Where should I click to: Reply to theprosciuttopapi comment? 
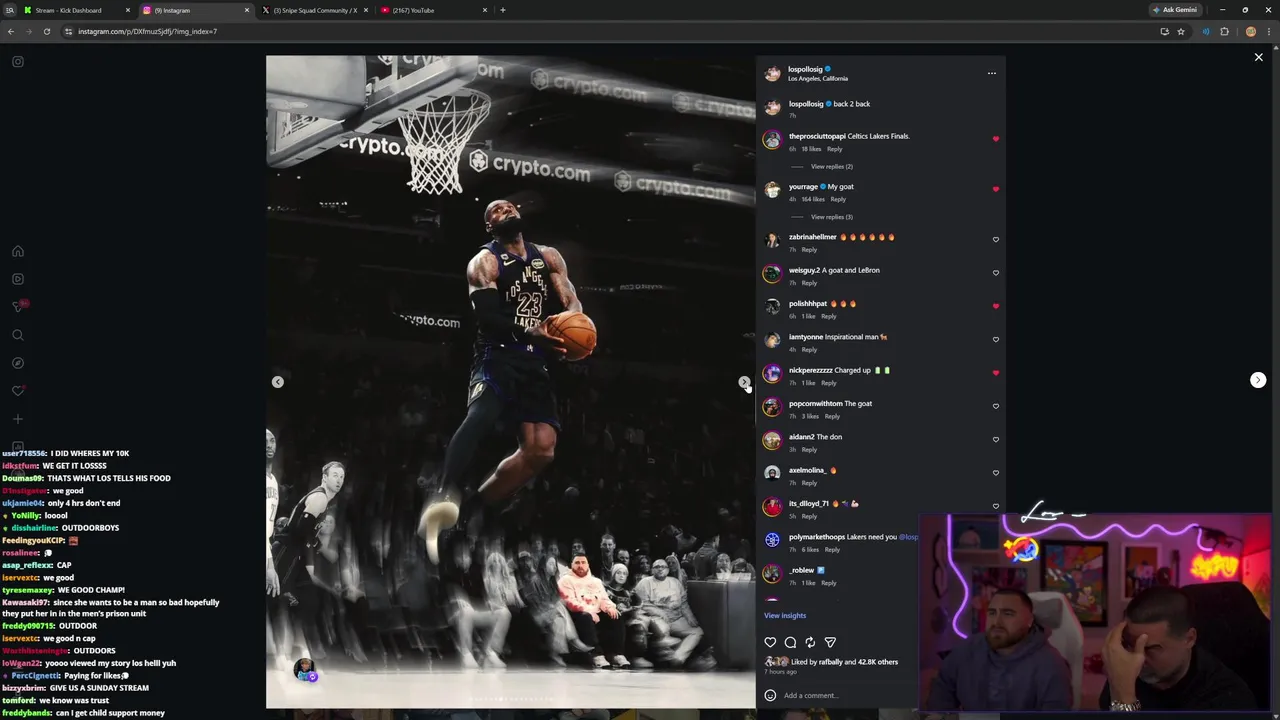[x=835, y=149]
